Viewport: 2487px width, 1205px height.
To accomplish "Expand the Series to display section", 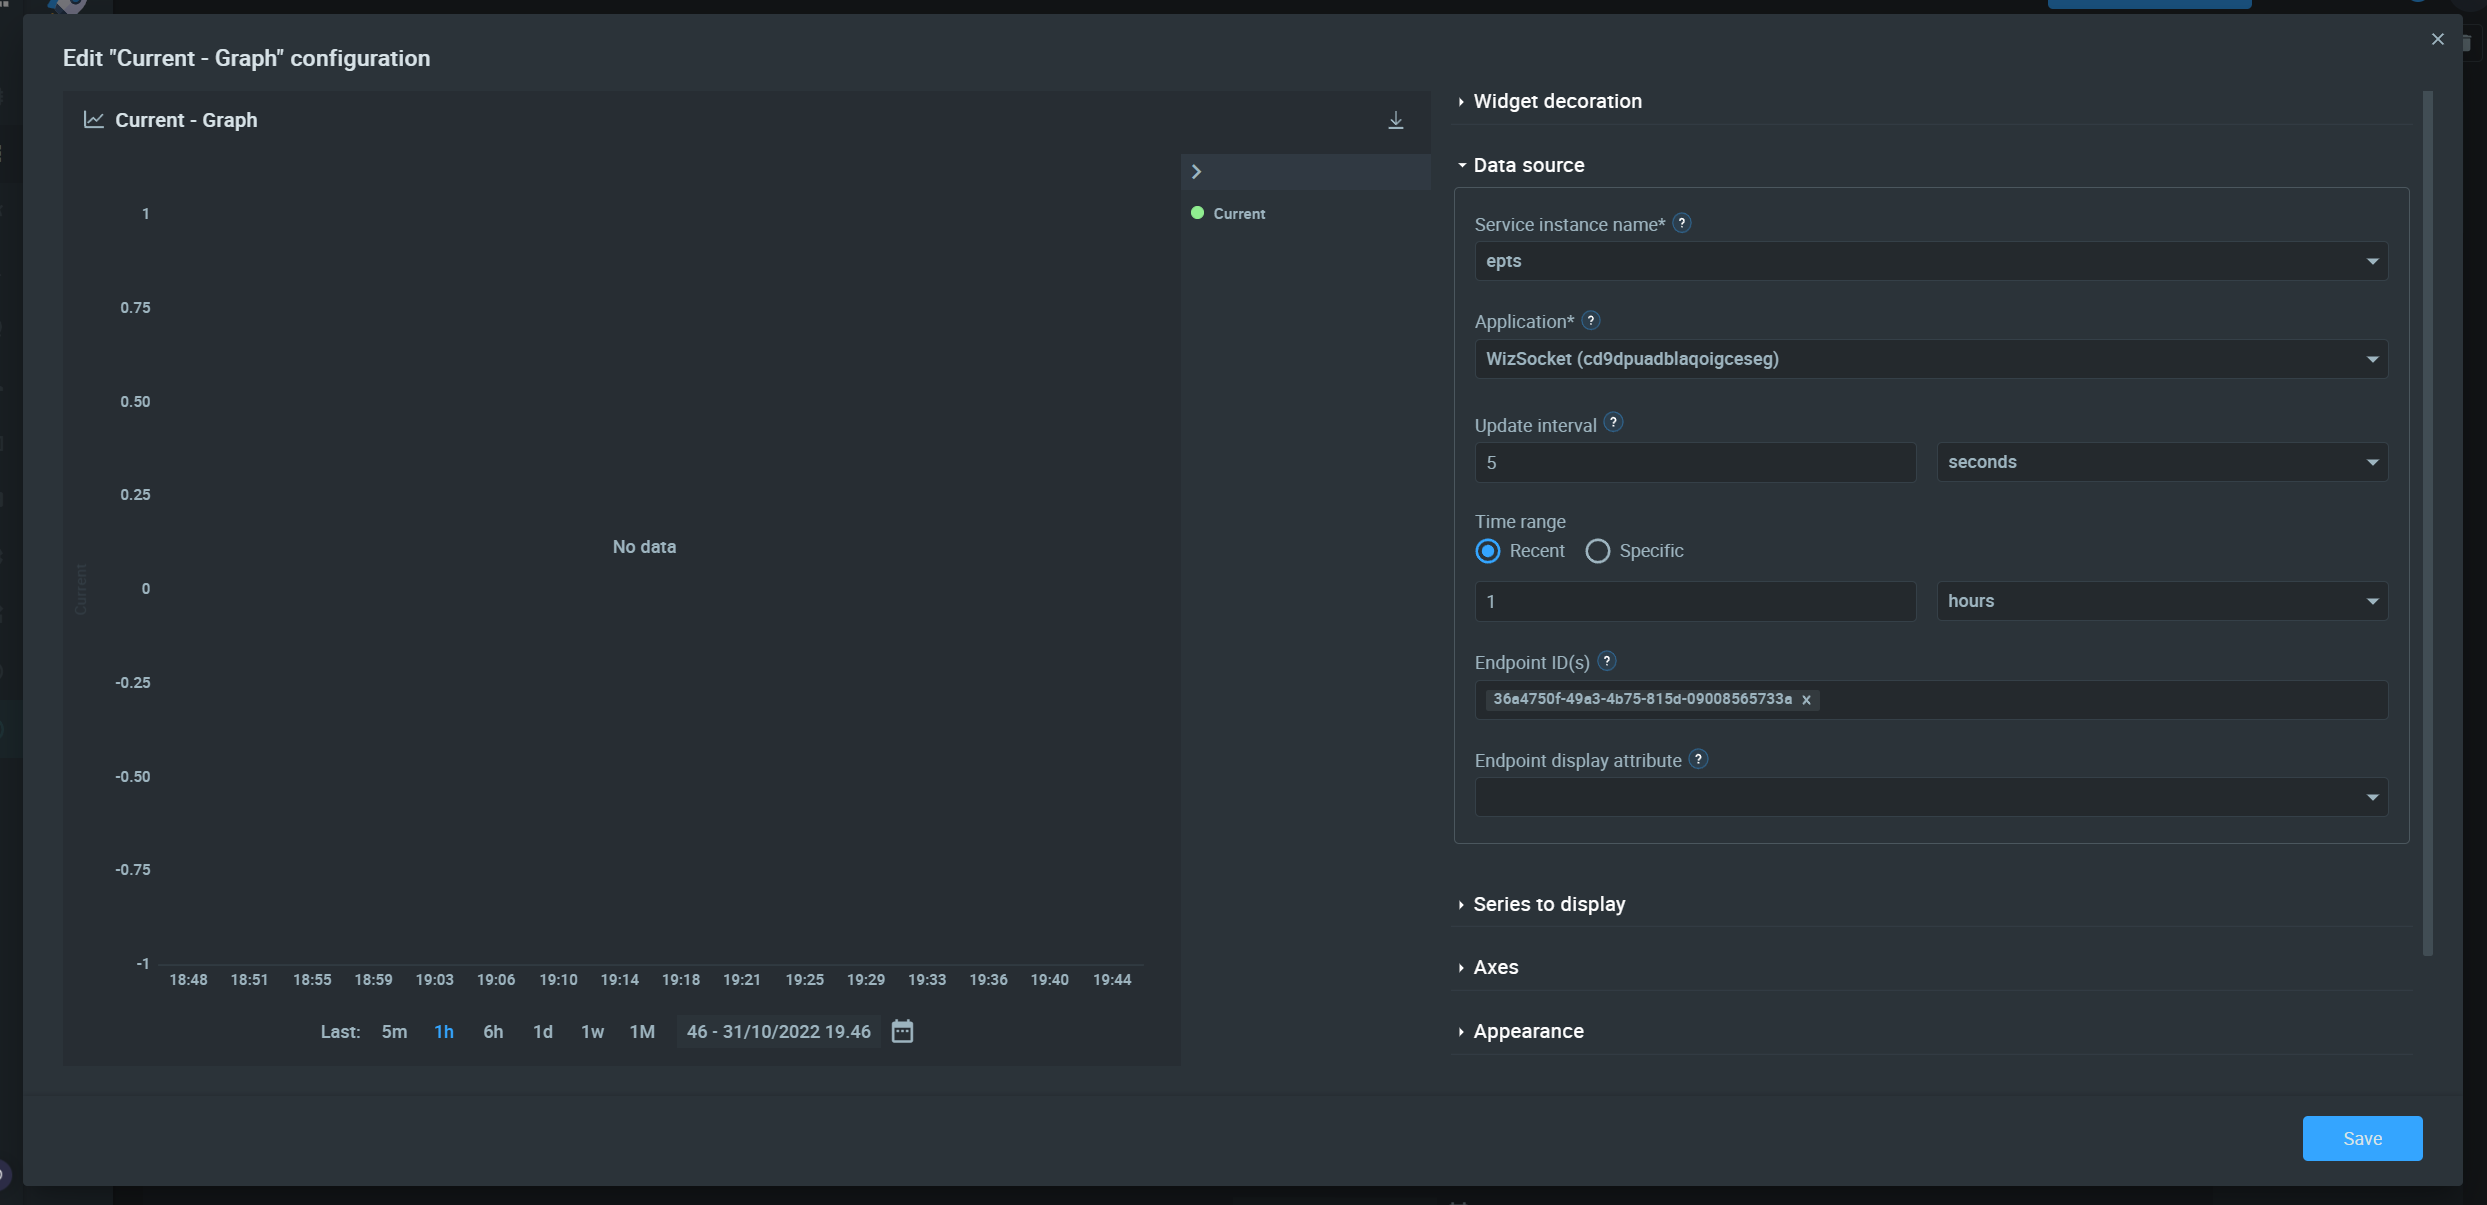I will [x=1549, y=904].
